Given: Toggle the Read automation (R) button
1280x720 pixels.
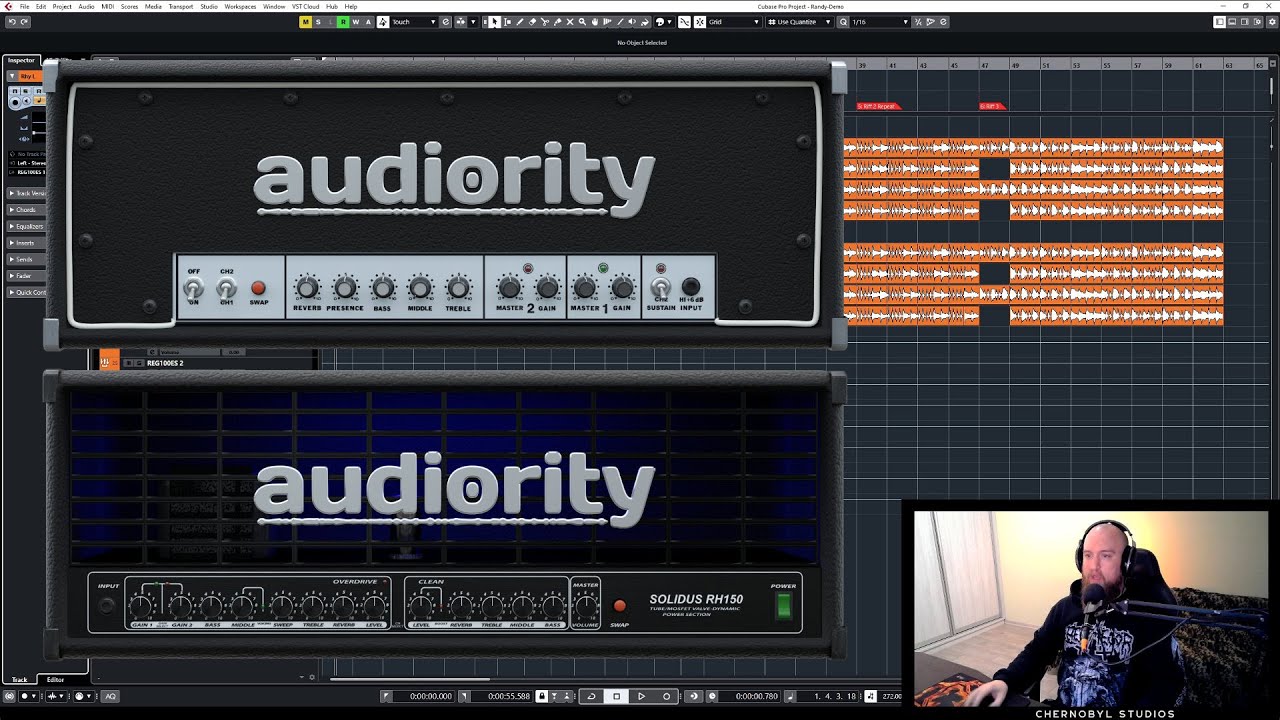Looking at the screenshot, I should (x=344, y=22).
